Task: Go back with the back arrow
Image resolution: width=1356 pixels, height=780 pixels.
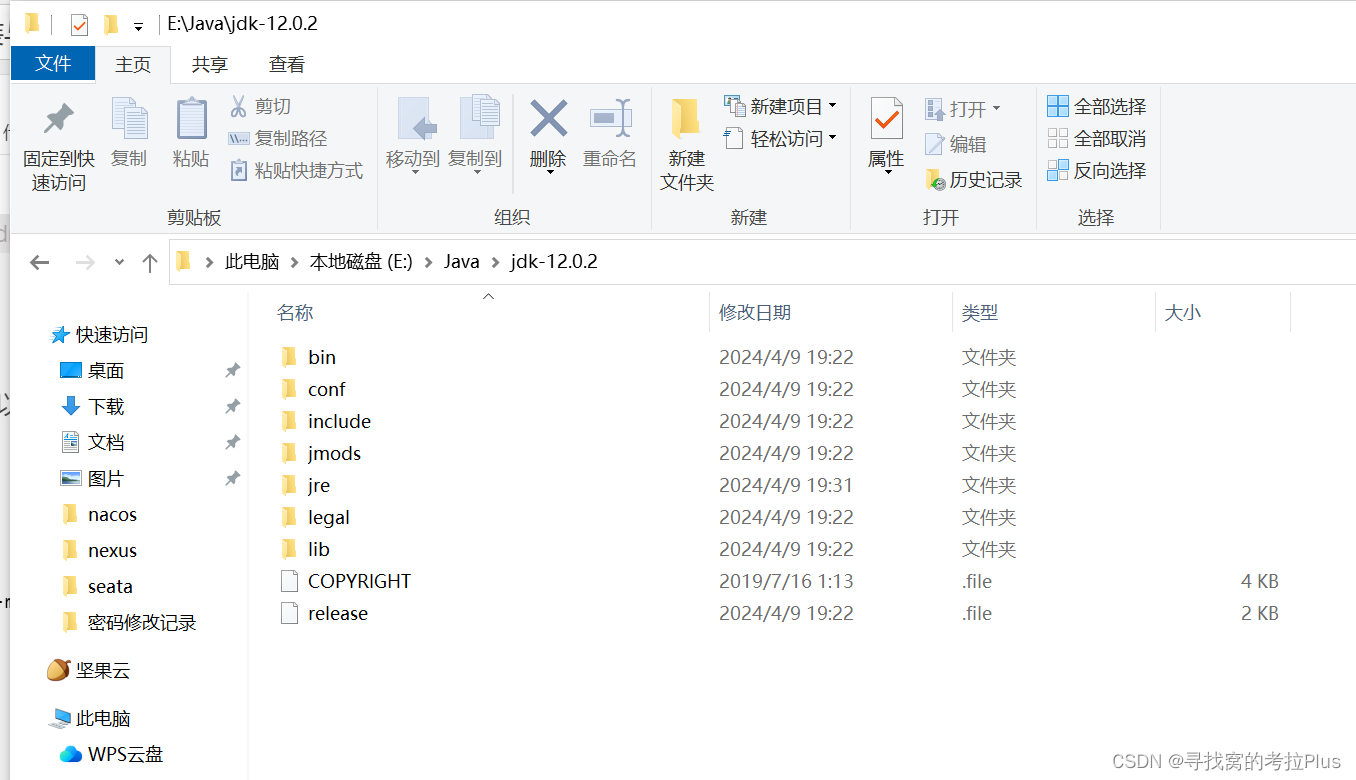Action: [40, 262]
